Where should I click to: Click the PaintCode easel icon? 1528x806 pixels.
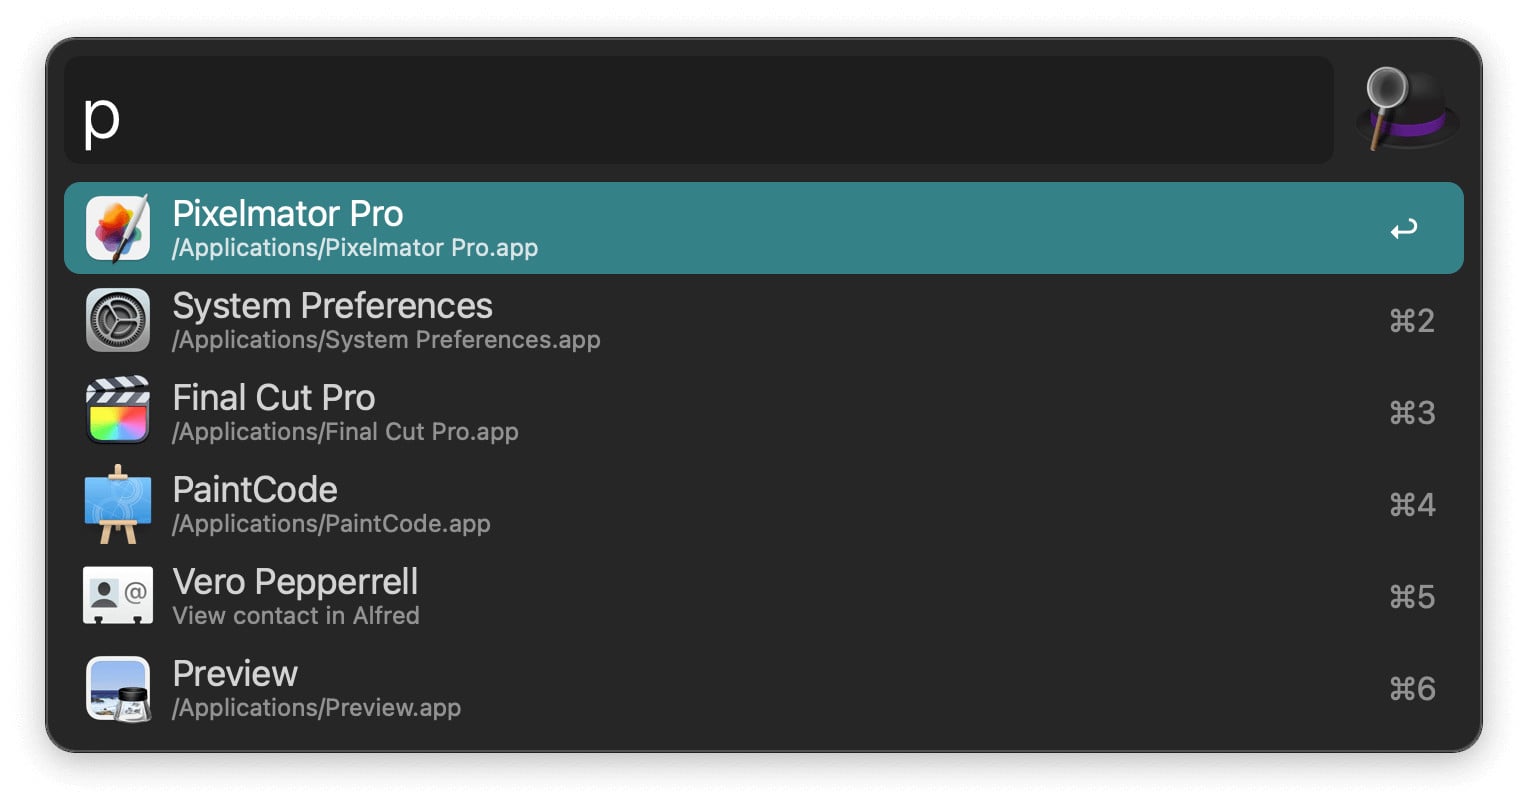pyautogui.click(x=118, y=504)
